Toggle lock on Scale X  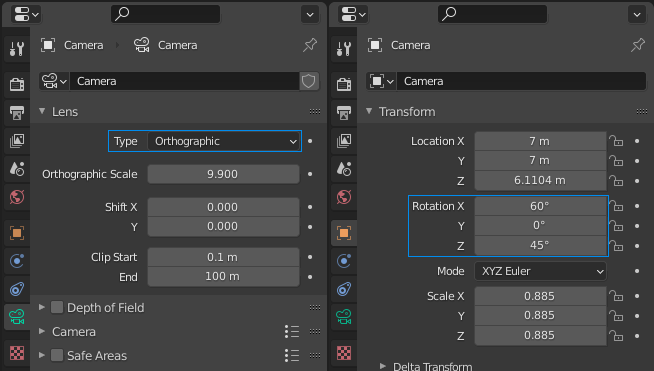[x=616, y=296]
